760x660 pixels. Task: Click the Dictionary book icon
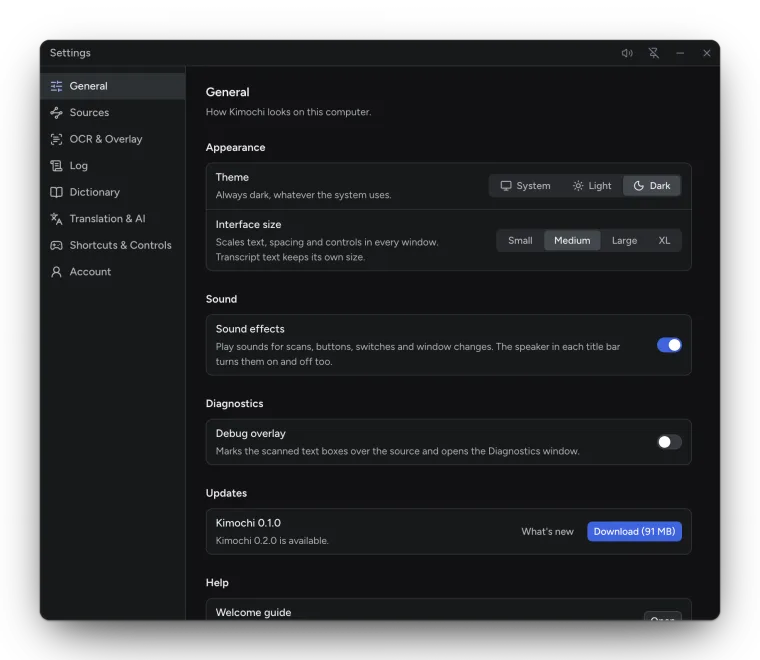[56, 192]
